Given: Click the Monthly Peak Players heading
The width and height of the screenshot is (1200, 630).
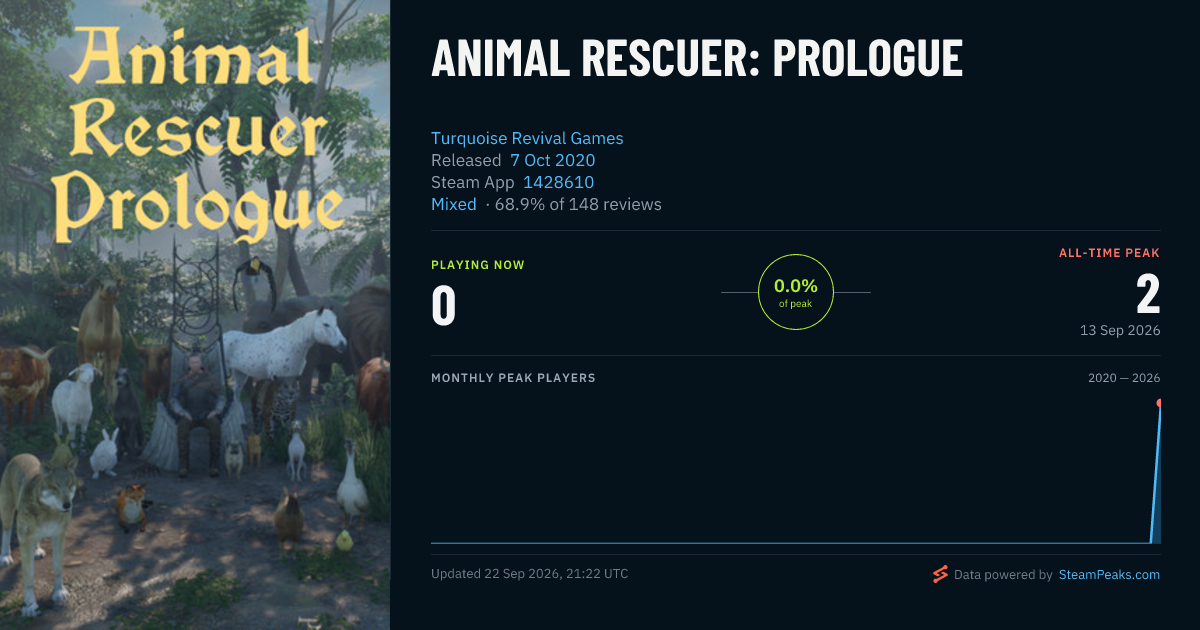Looking at the screenshot, I should 513,378.
